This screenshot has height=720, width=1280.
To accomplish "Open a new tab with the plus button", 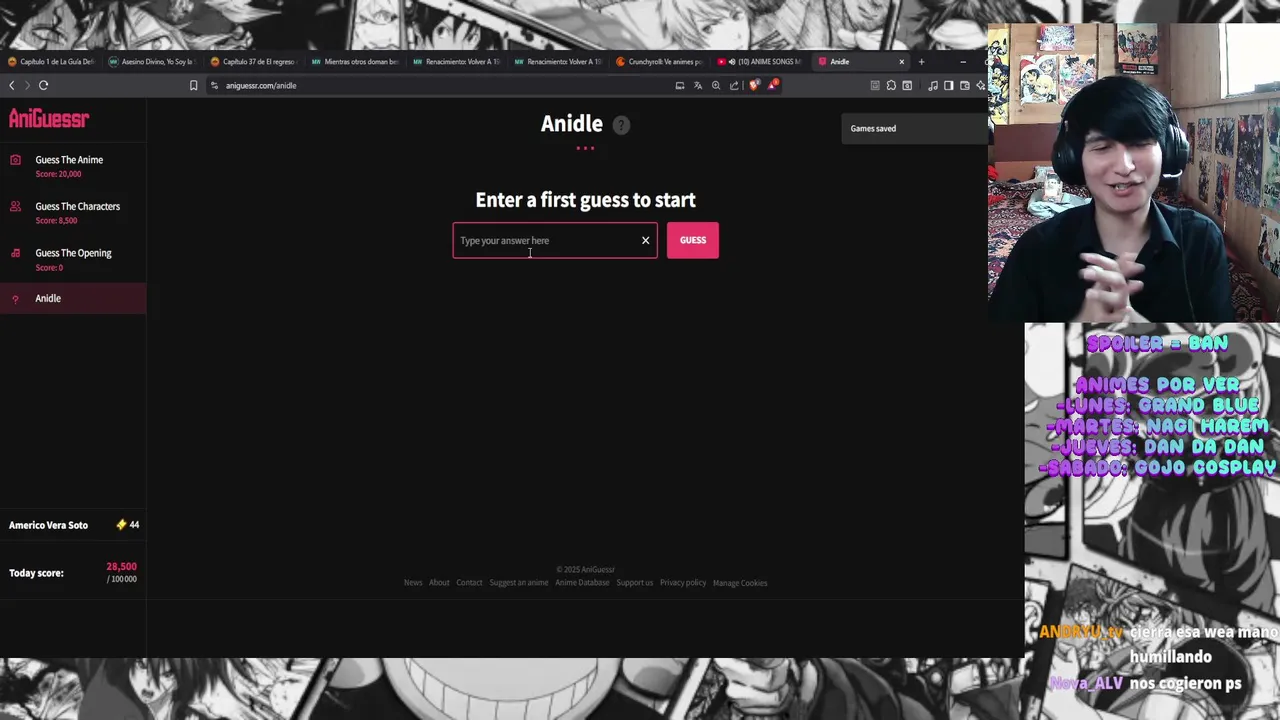I will pos(921,61).
